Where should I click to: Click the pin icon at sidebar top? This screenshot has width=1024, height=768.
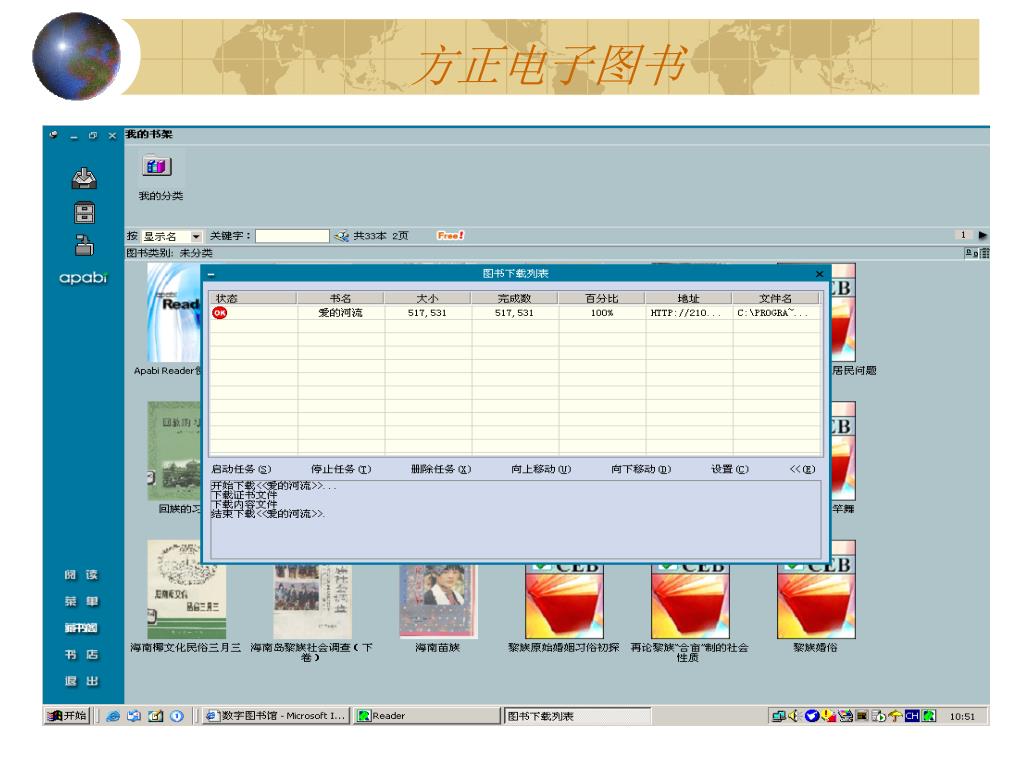tap(54, 135)
